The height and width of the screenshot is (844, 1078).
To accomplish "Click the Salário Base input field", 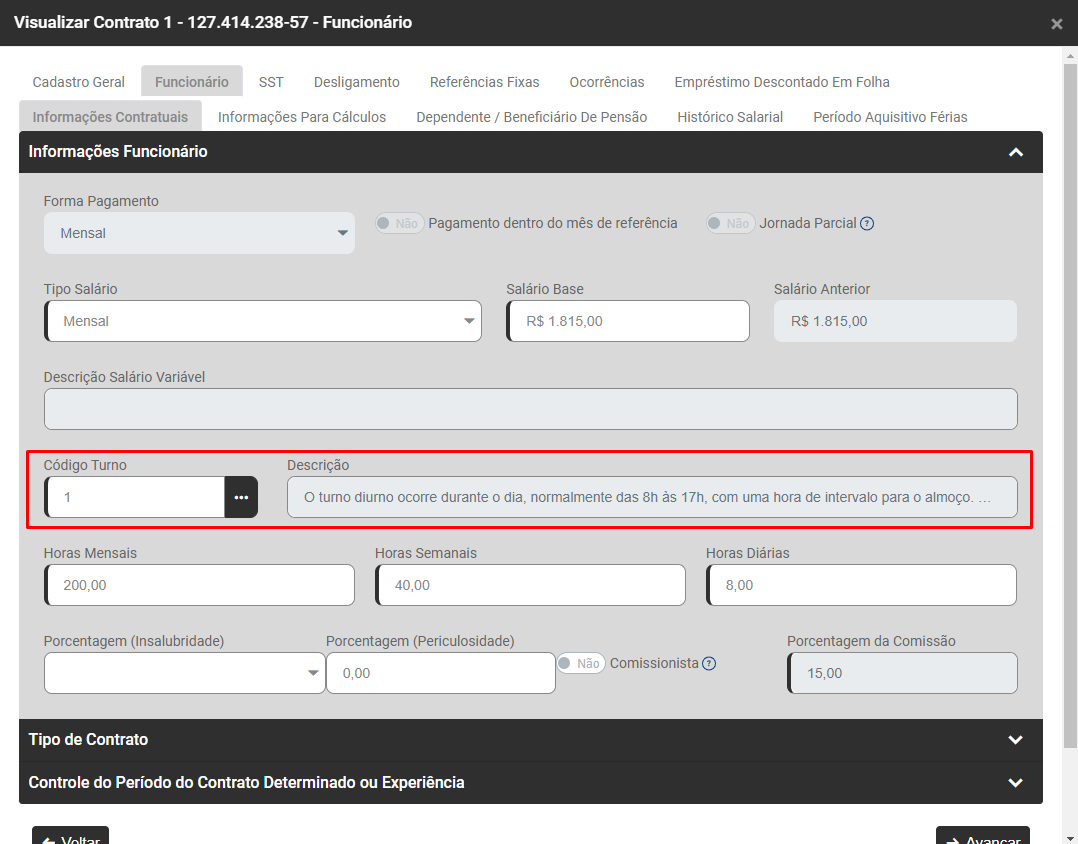I will 628,321.
